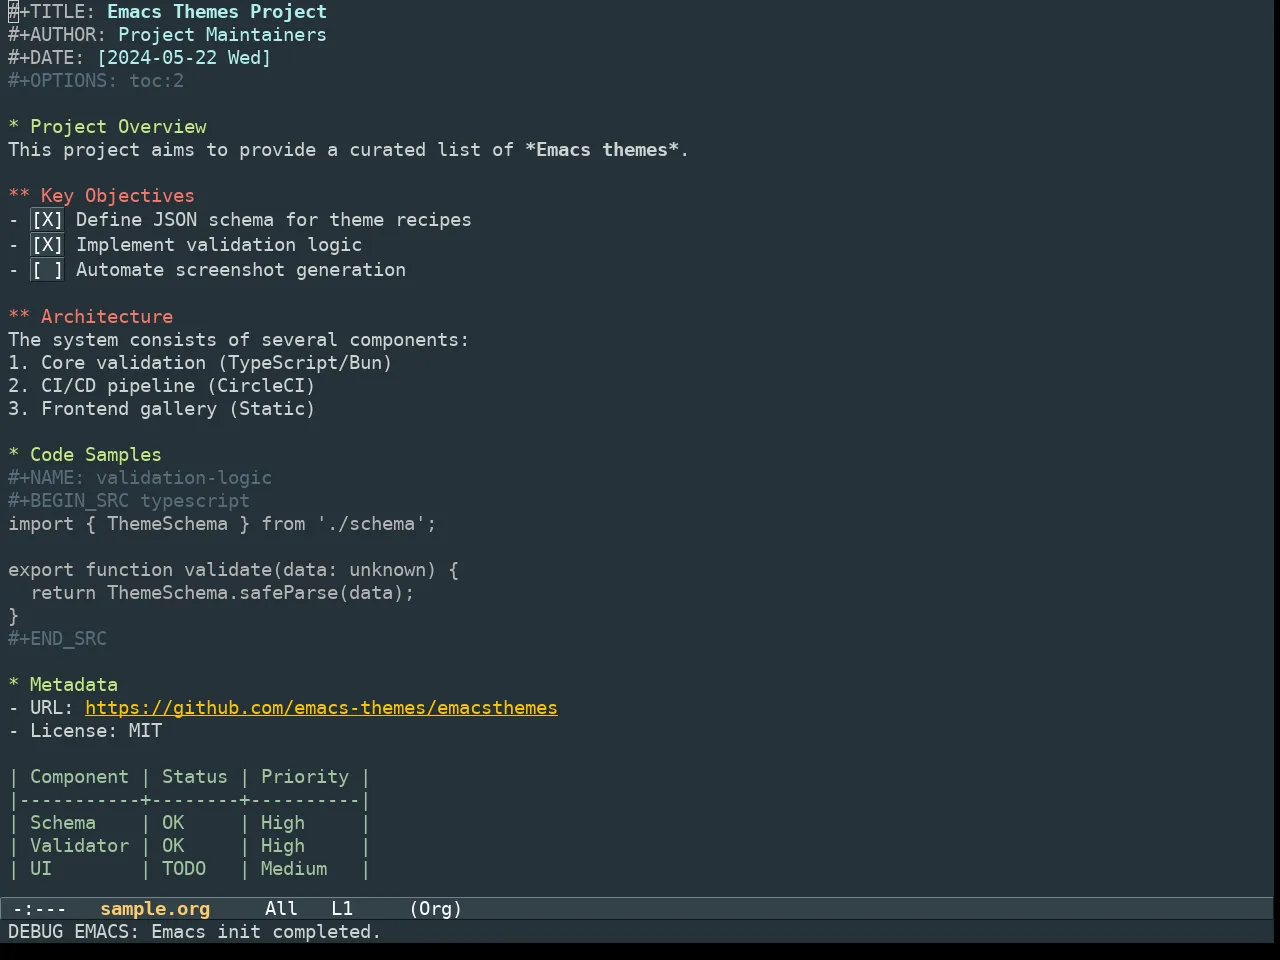
Task: Toggle checkbox for Define JSON schema item
Action: 47,220
